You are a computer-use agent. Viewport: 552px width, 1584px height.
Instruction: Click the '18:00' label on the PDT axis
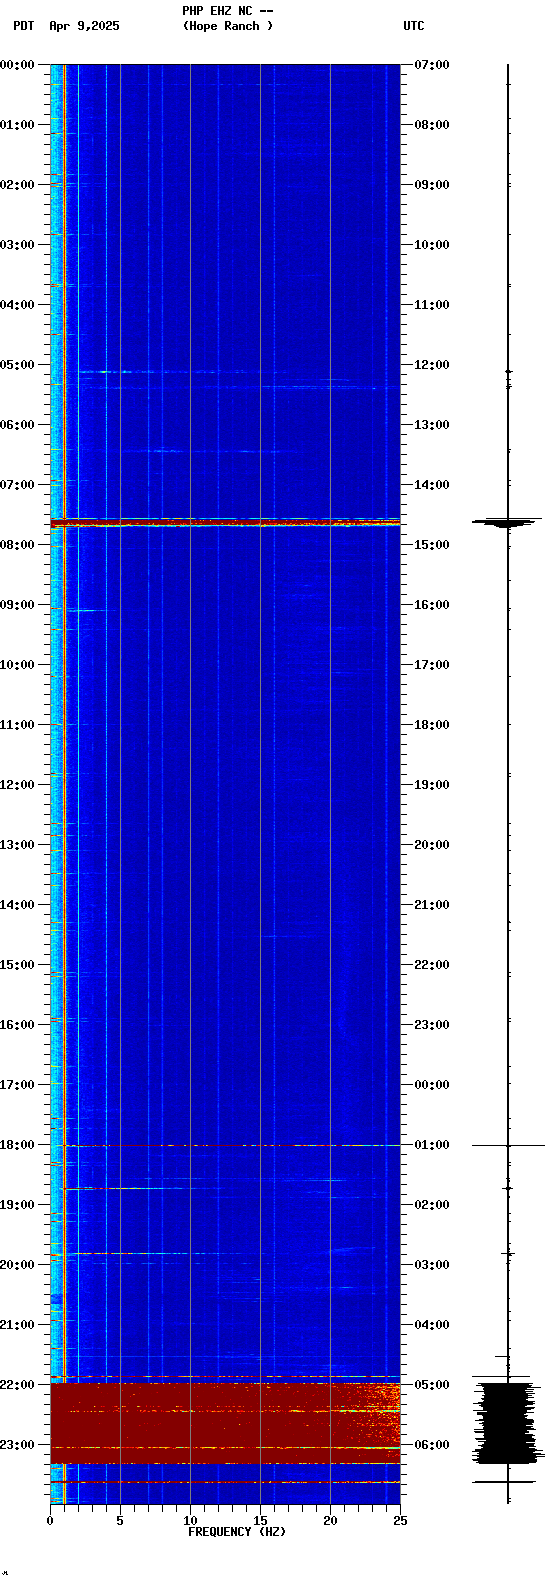pyautogui.click(x=17, y=1145)
